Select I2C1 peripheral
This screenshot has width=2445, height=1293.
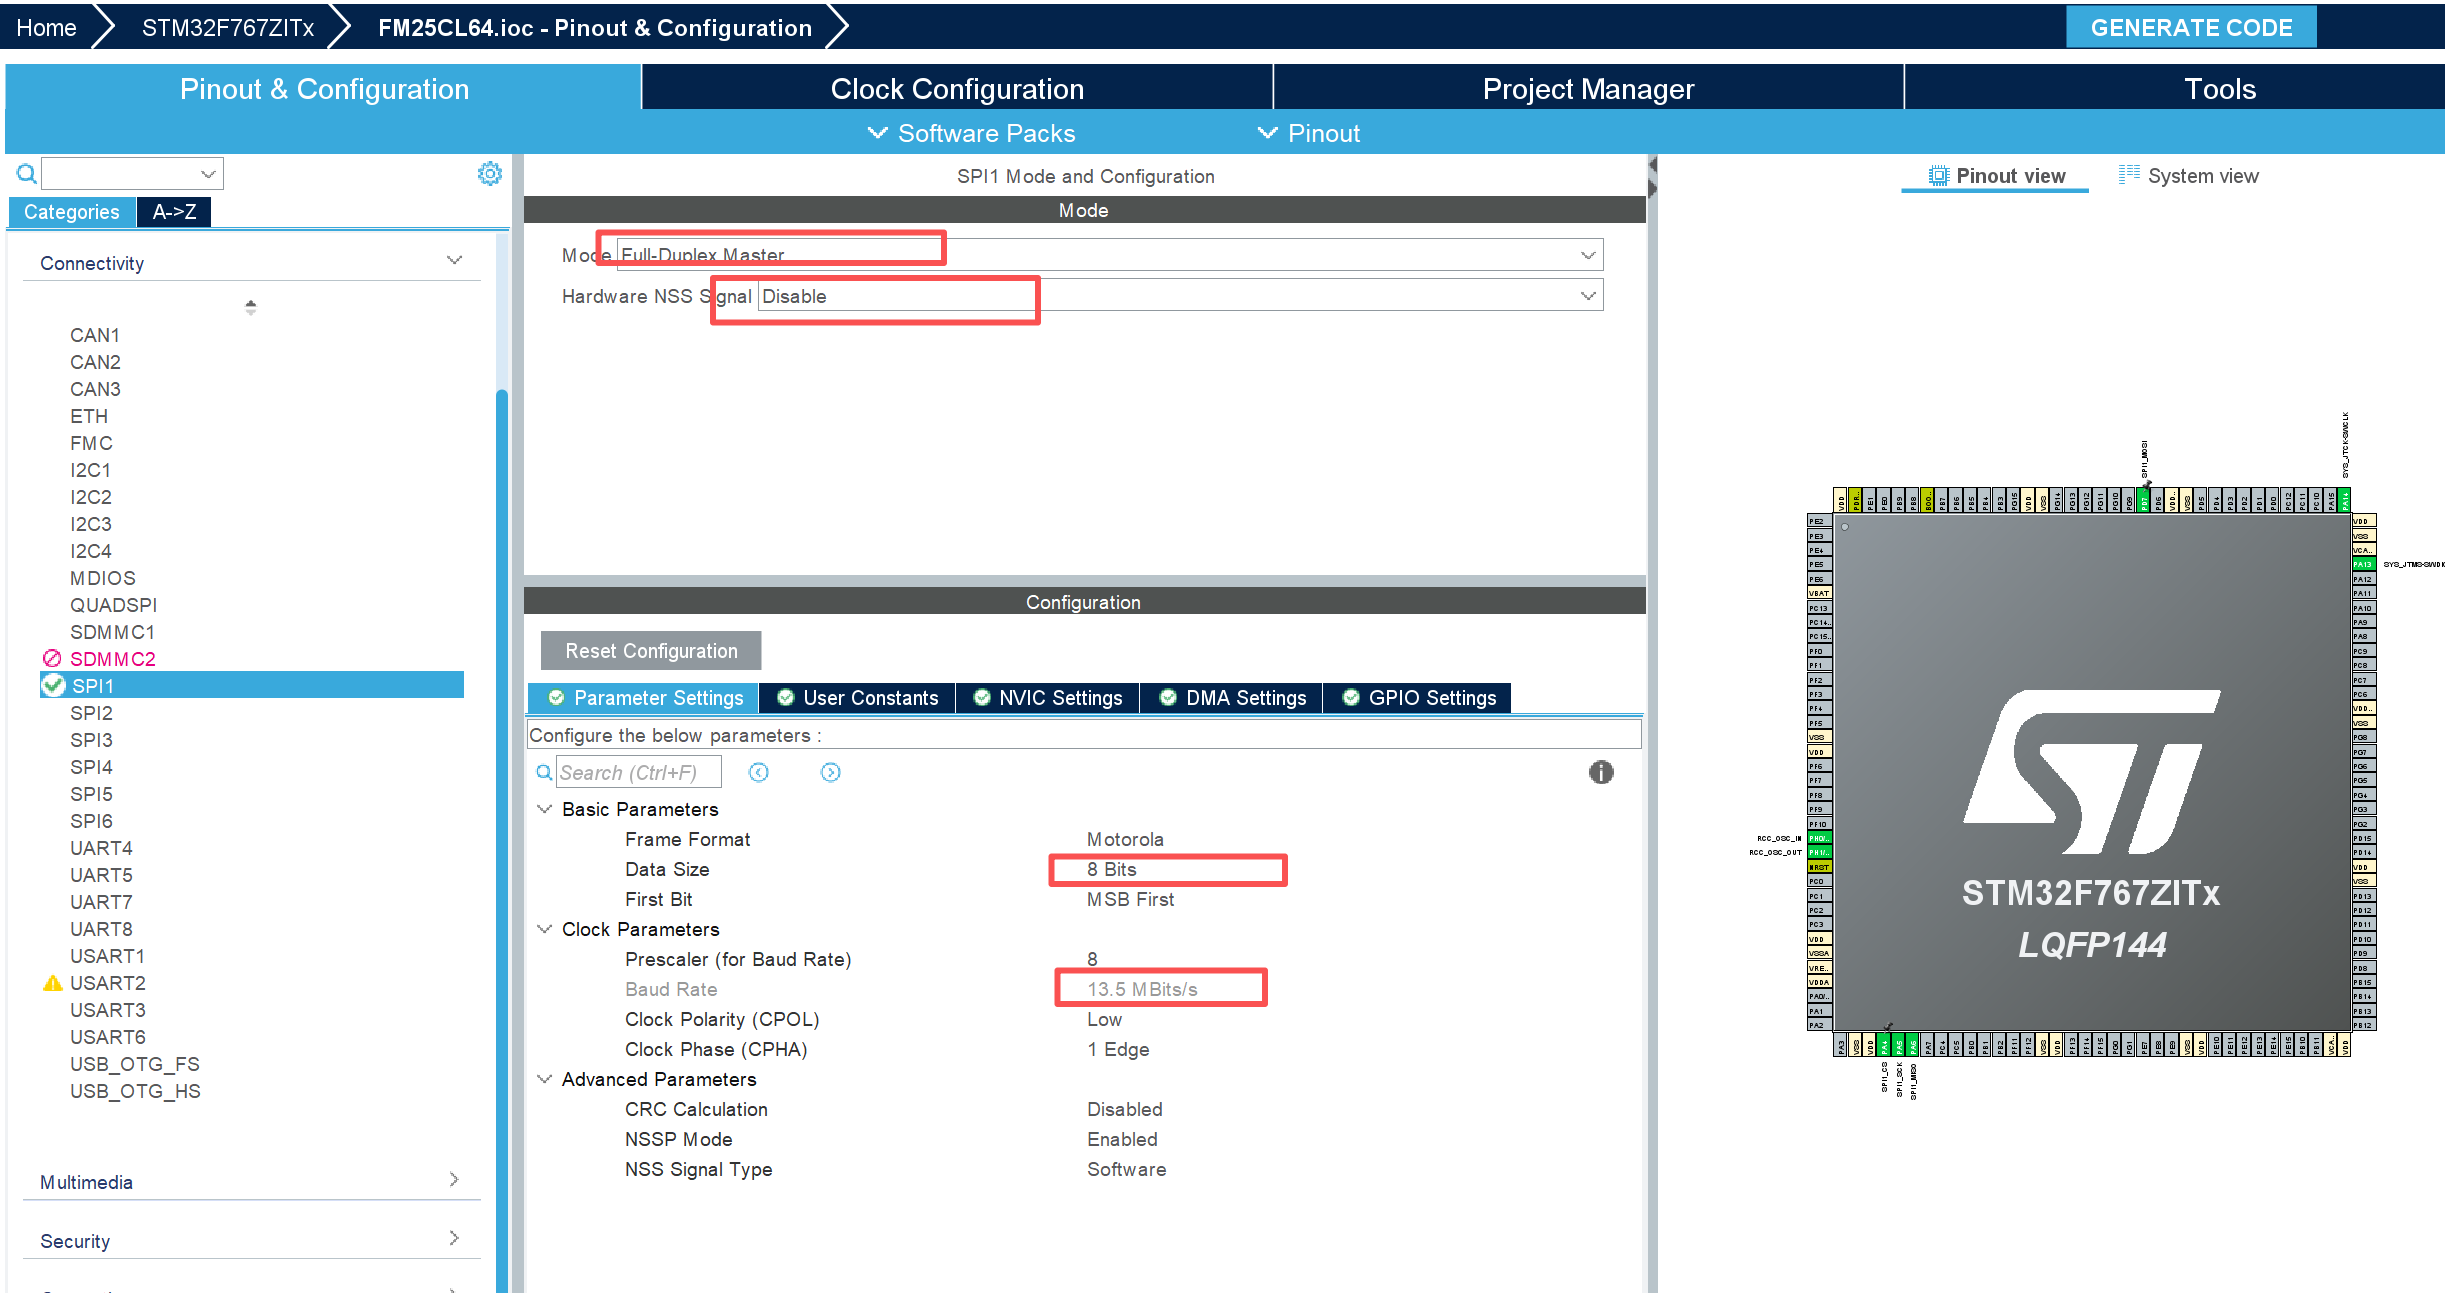[x=90, y=470]
